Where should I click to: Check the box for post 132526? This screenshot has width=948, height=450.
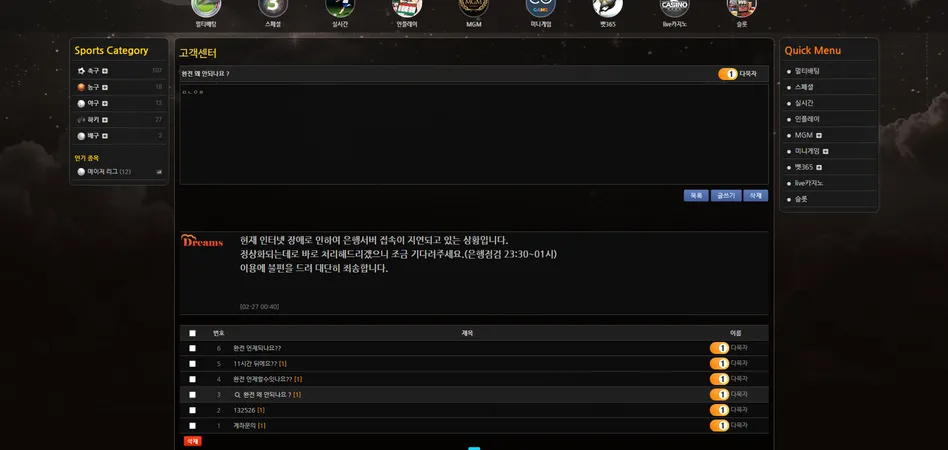point(192,410)
